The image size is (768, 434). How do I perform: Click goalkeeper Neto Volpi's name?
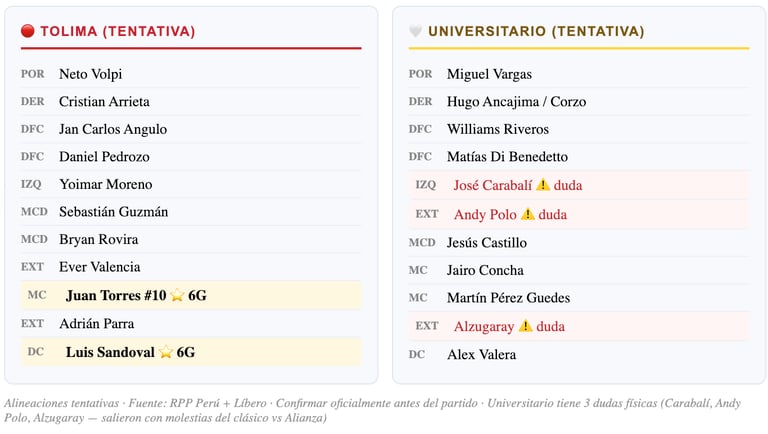coord(90,74)
